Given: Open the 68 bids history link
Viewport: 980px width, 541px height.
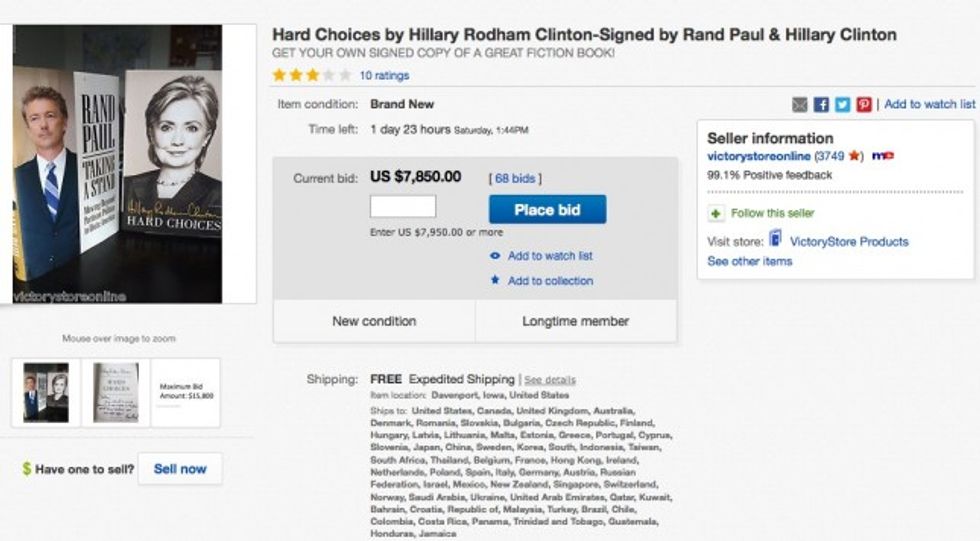Looking at the screenshot, I should pos(517,178).
